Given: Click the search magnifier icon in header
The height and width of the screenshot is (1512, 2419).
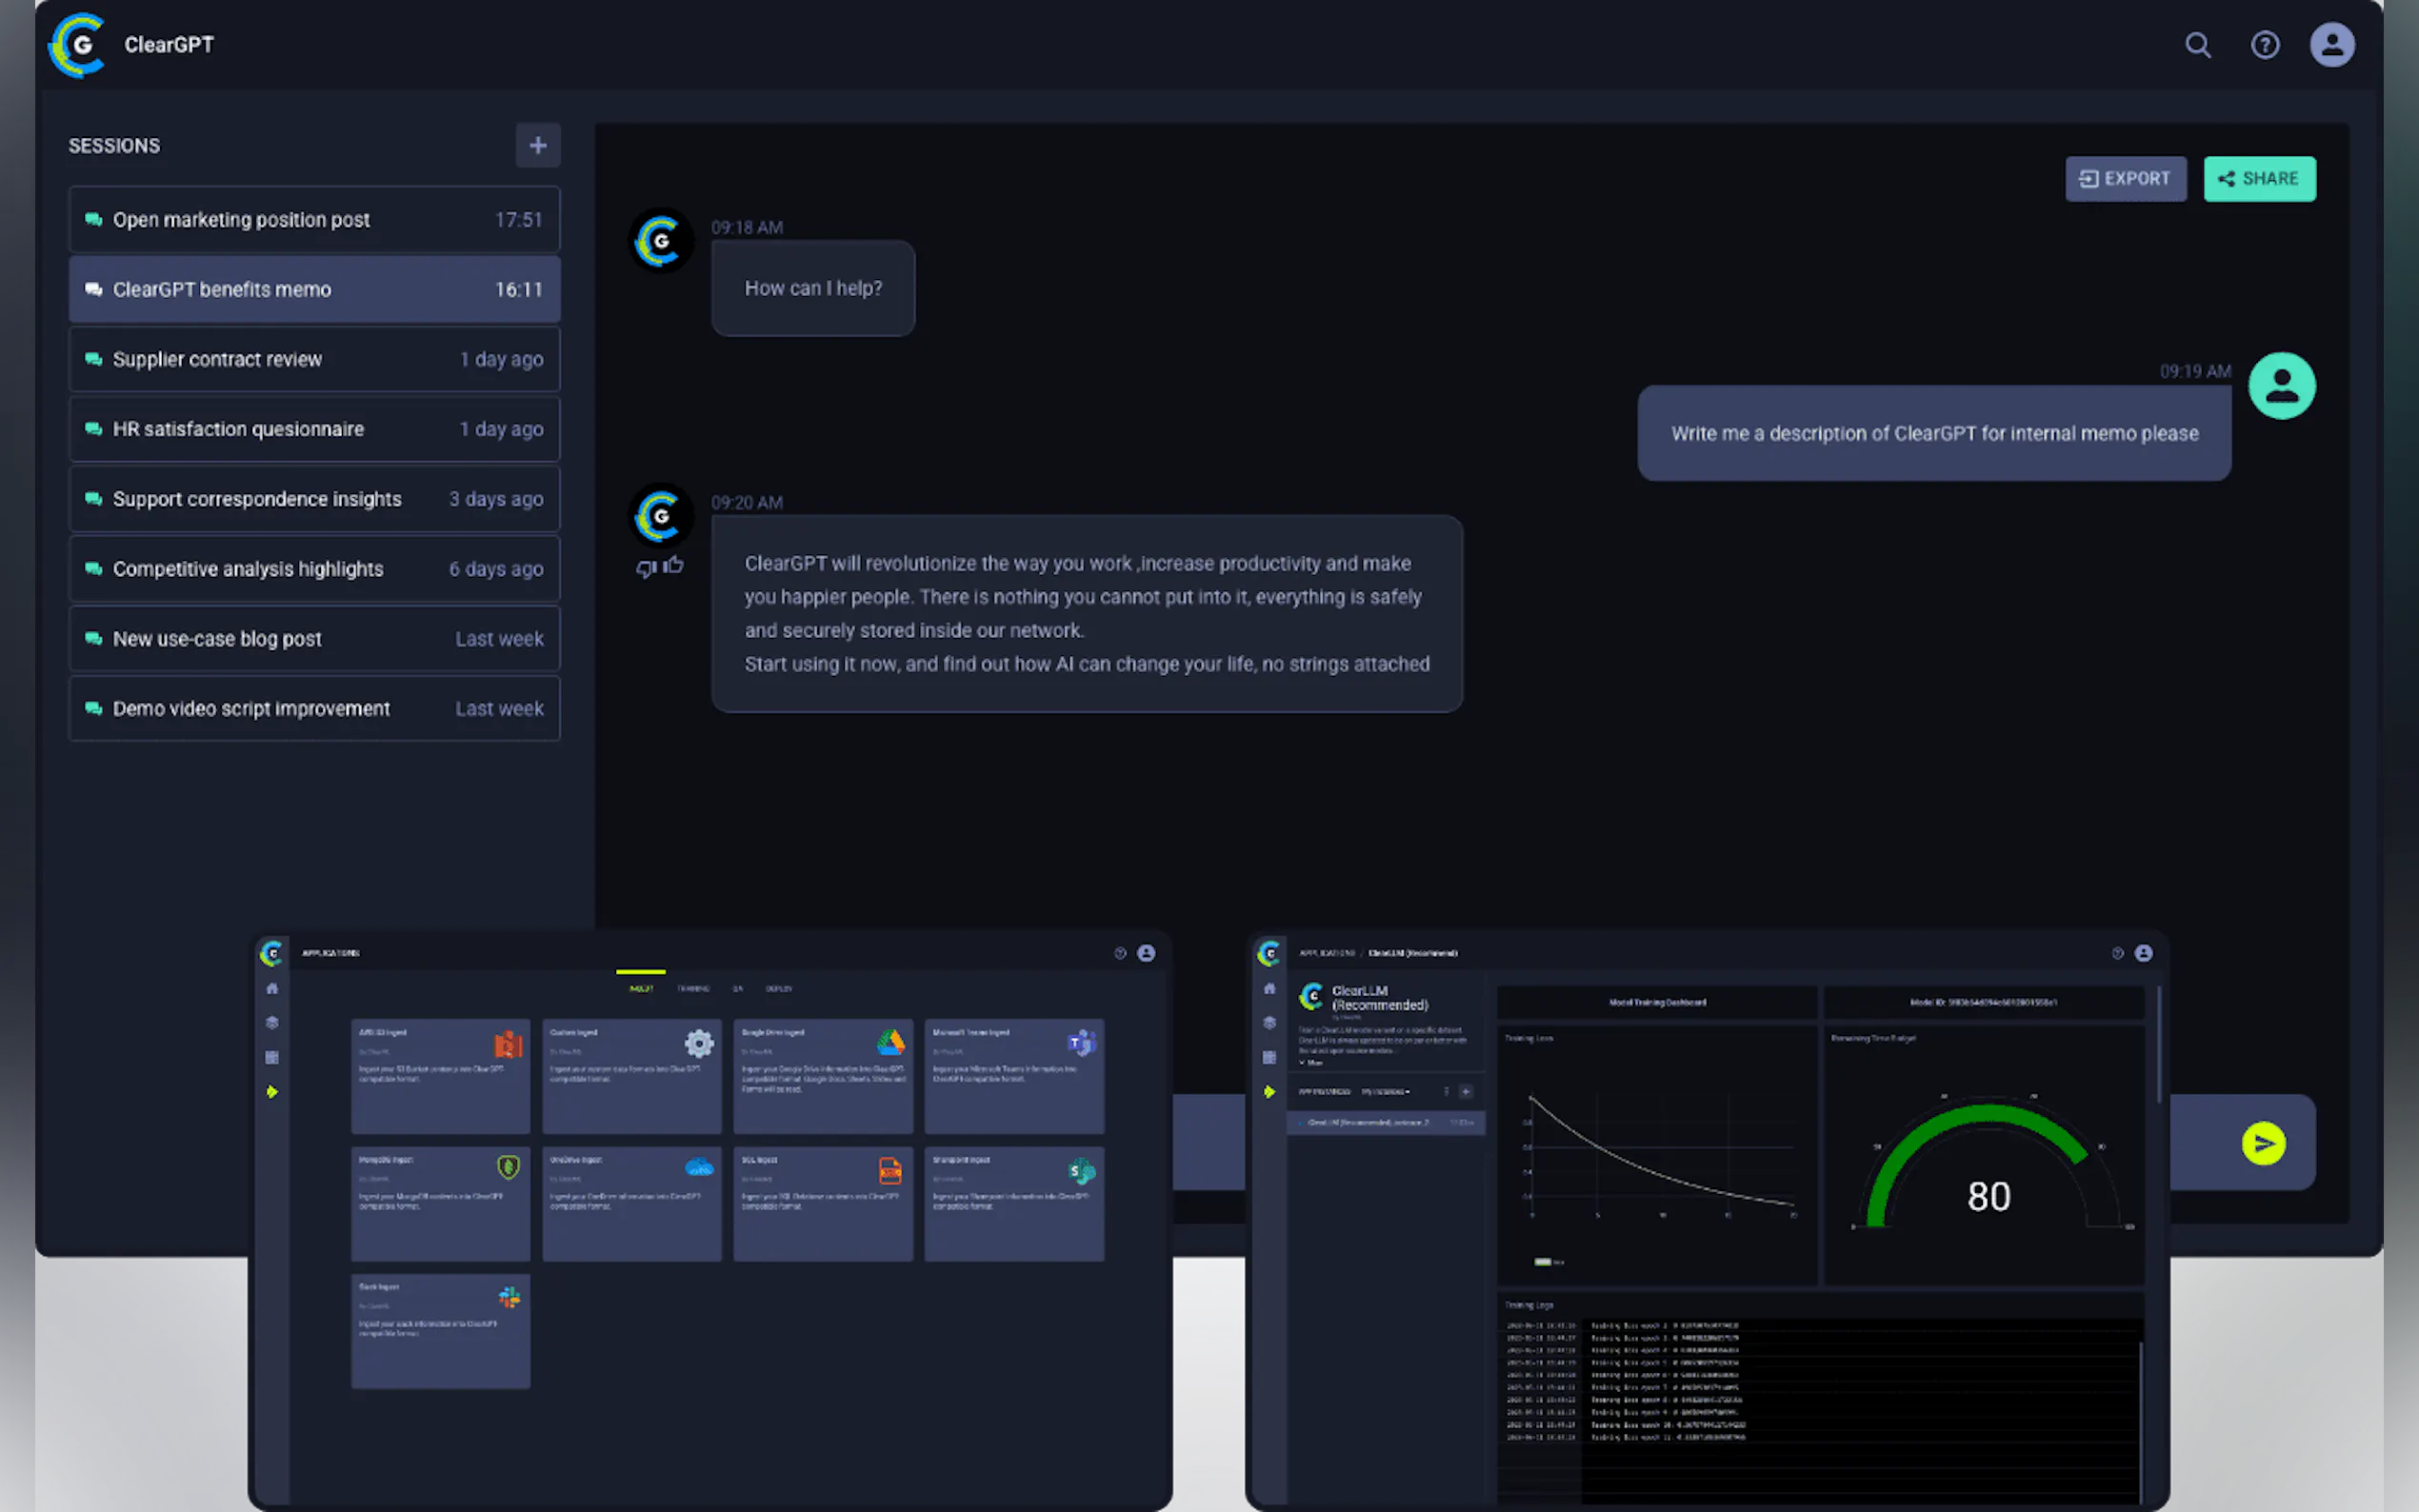Looking at the screenshot, I should 2197,45.
